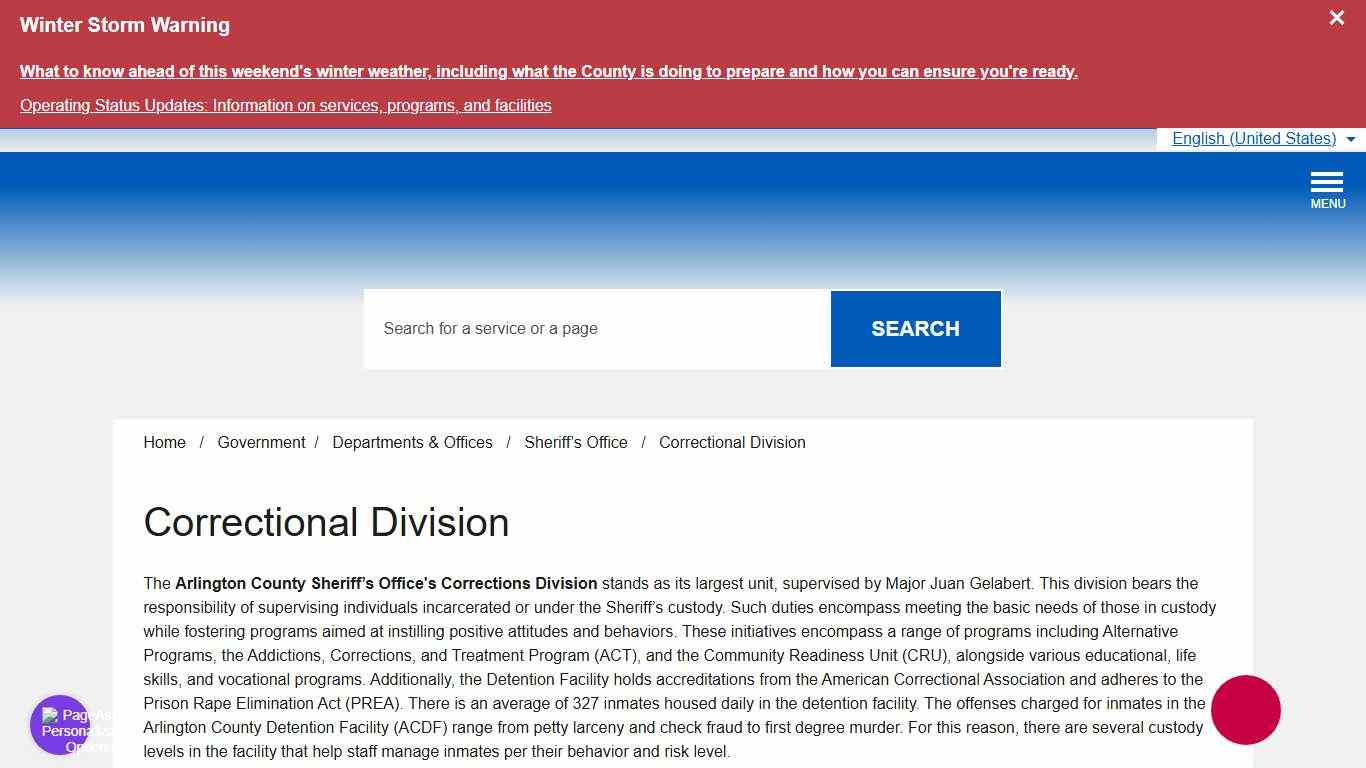The image size is (1366, 768).
Task: Click the Correctional Division page title
Action: [326, 522]
